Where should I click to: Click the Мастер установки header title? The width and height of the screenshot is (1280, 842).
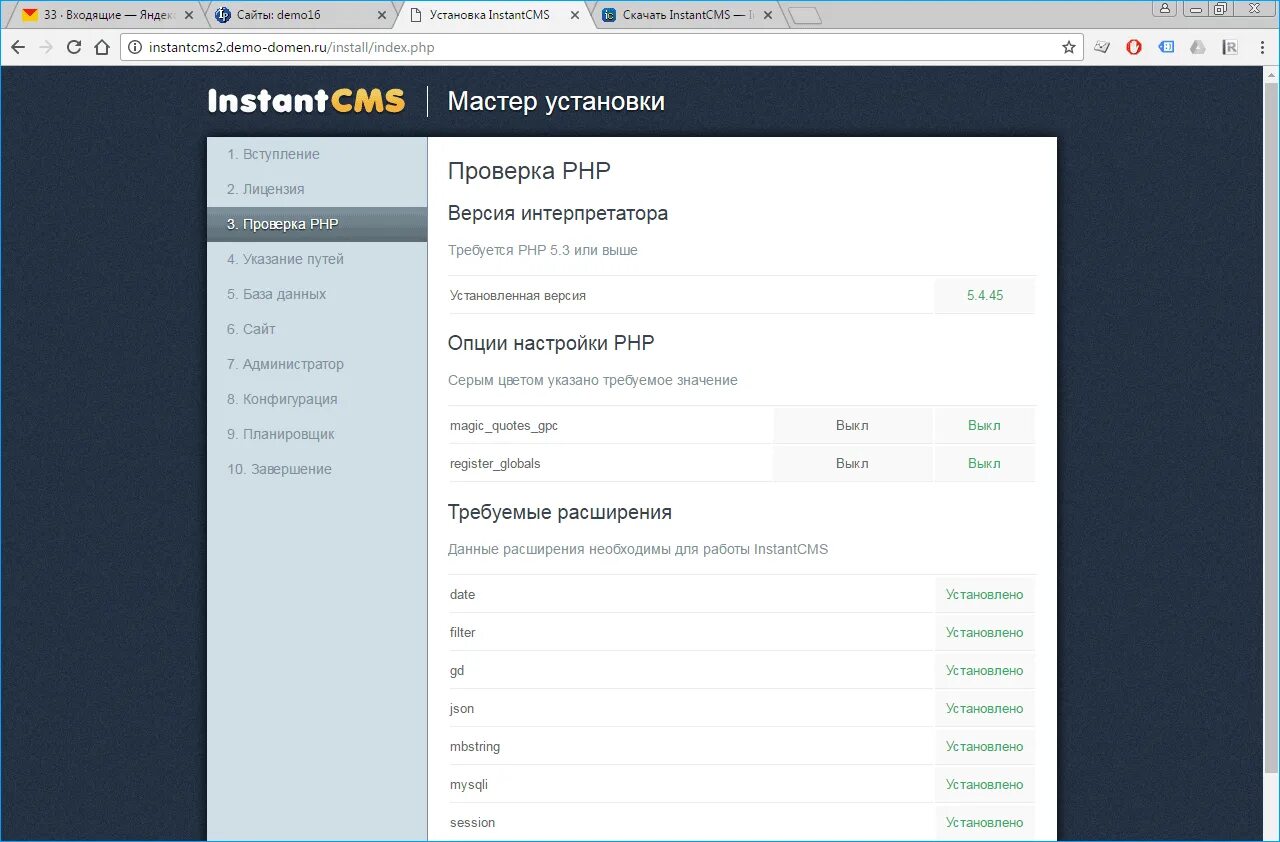pos(556,101)
